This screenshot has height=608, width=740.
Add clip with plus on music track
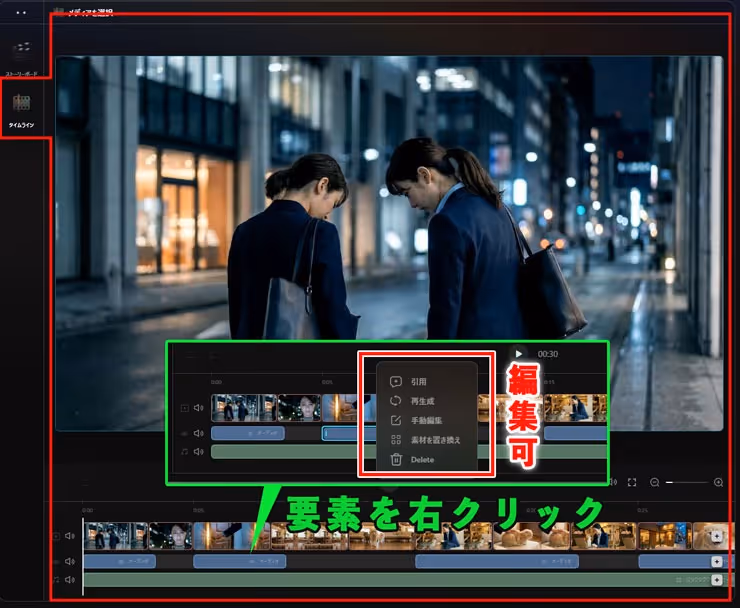717,580
